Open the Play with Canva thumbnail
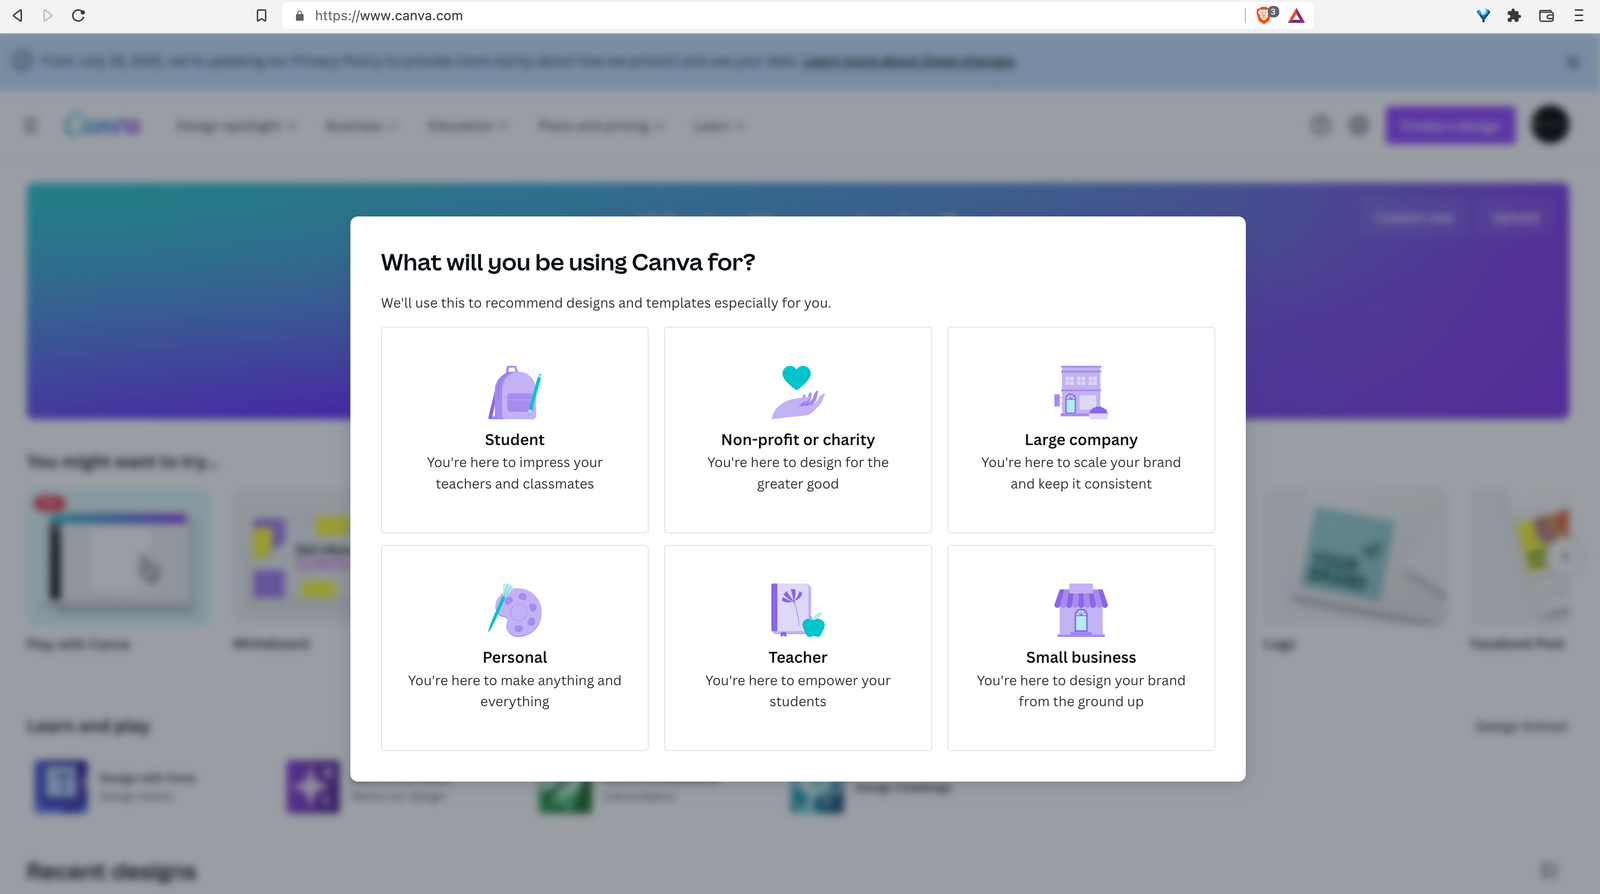 (x=118, y=556)
